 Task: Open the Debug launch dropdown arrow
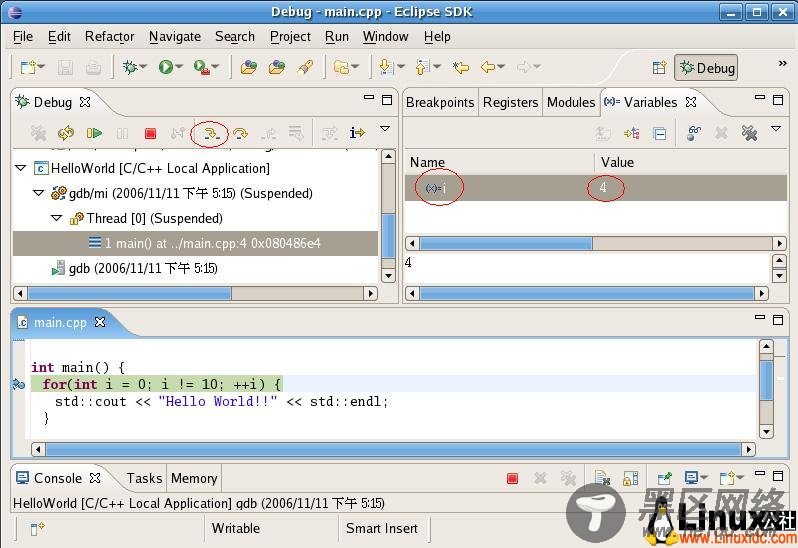[x=144, y=67]
